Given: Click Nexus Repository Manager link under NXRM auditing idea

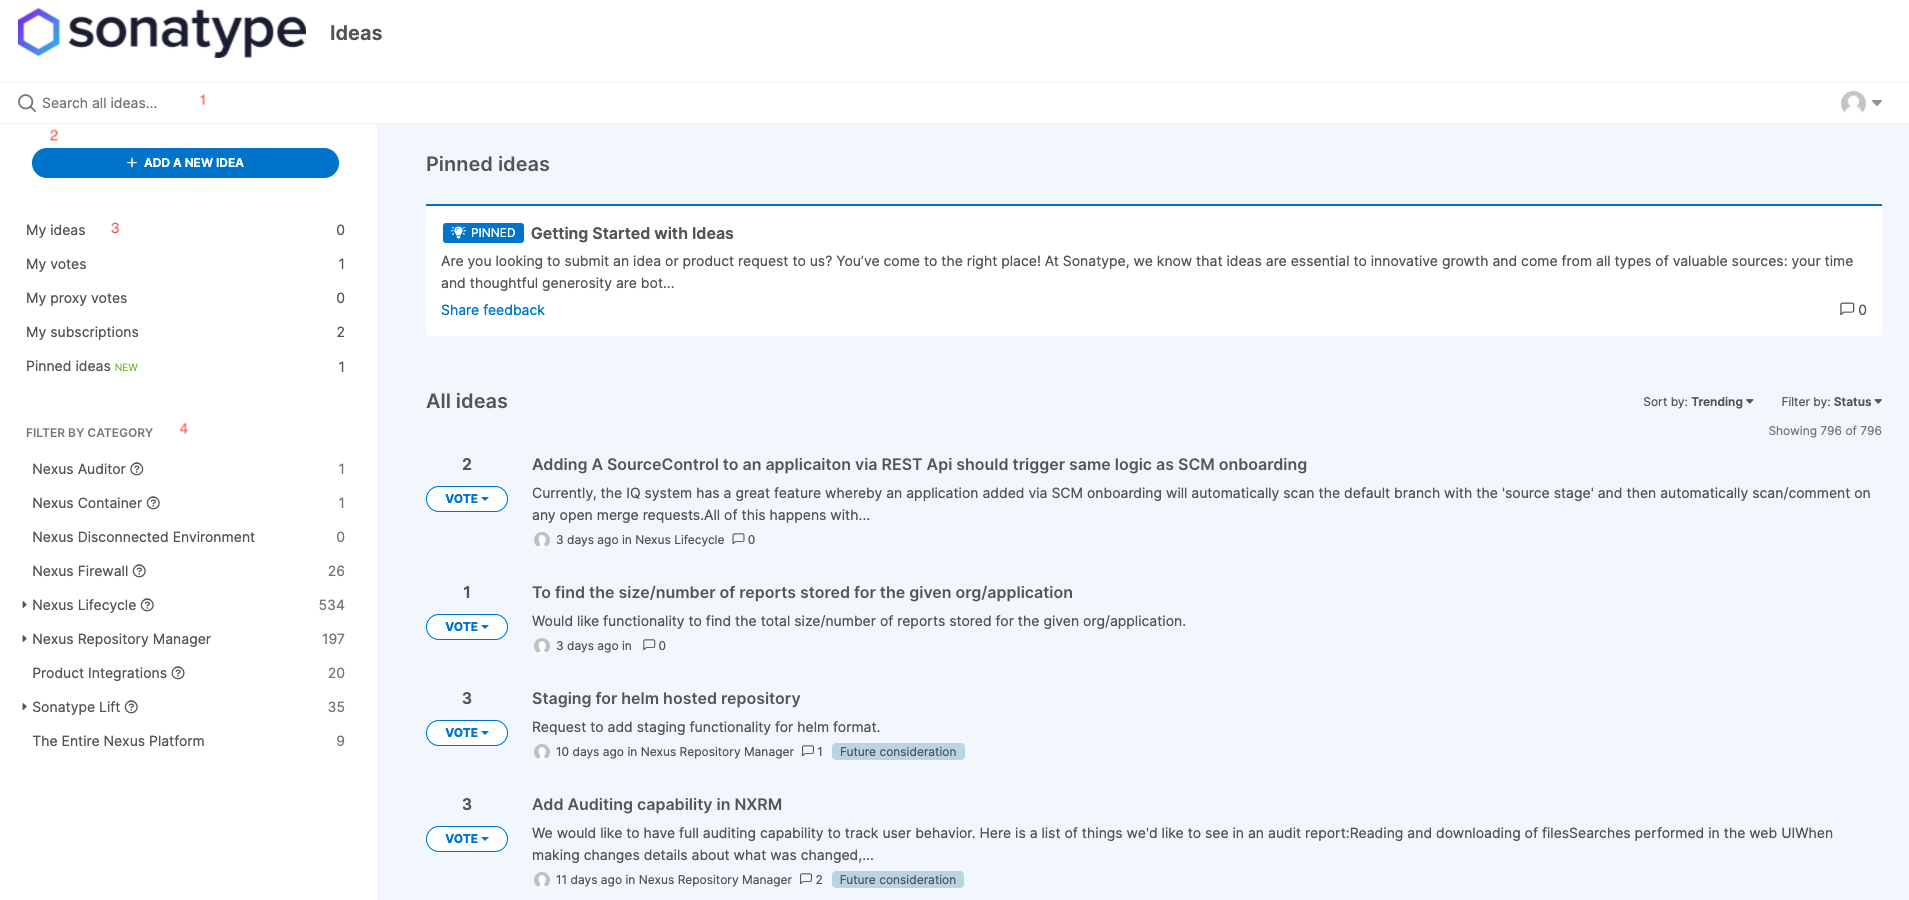Looking at the screenshot, I should 715,880.
